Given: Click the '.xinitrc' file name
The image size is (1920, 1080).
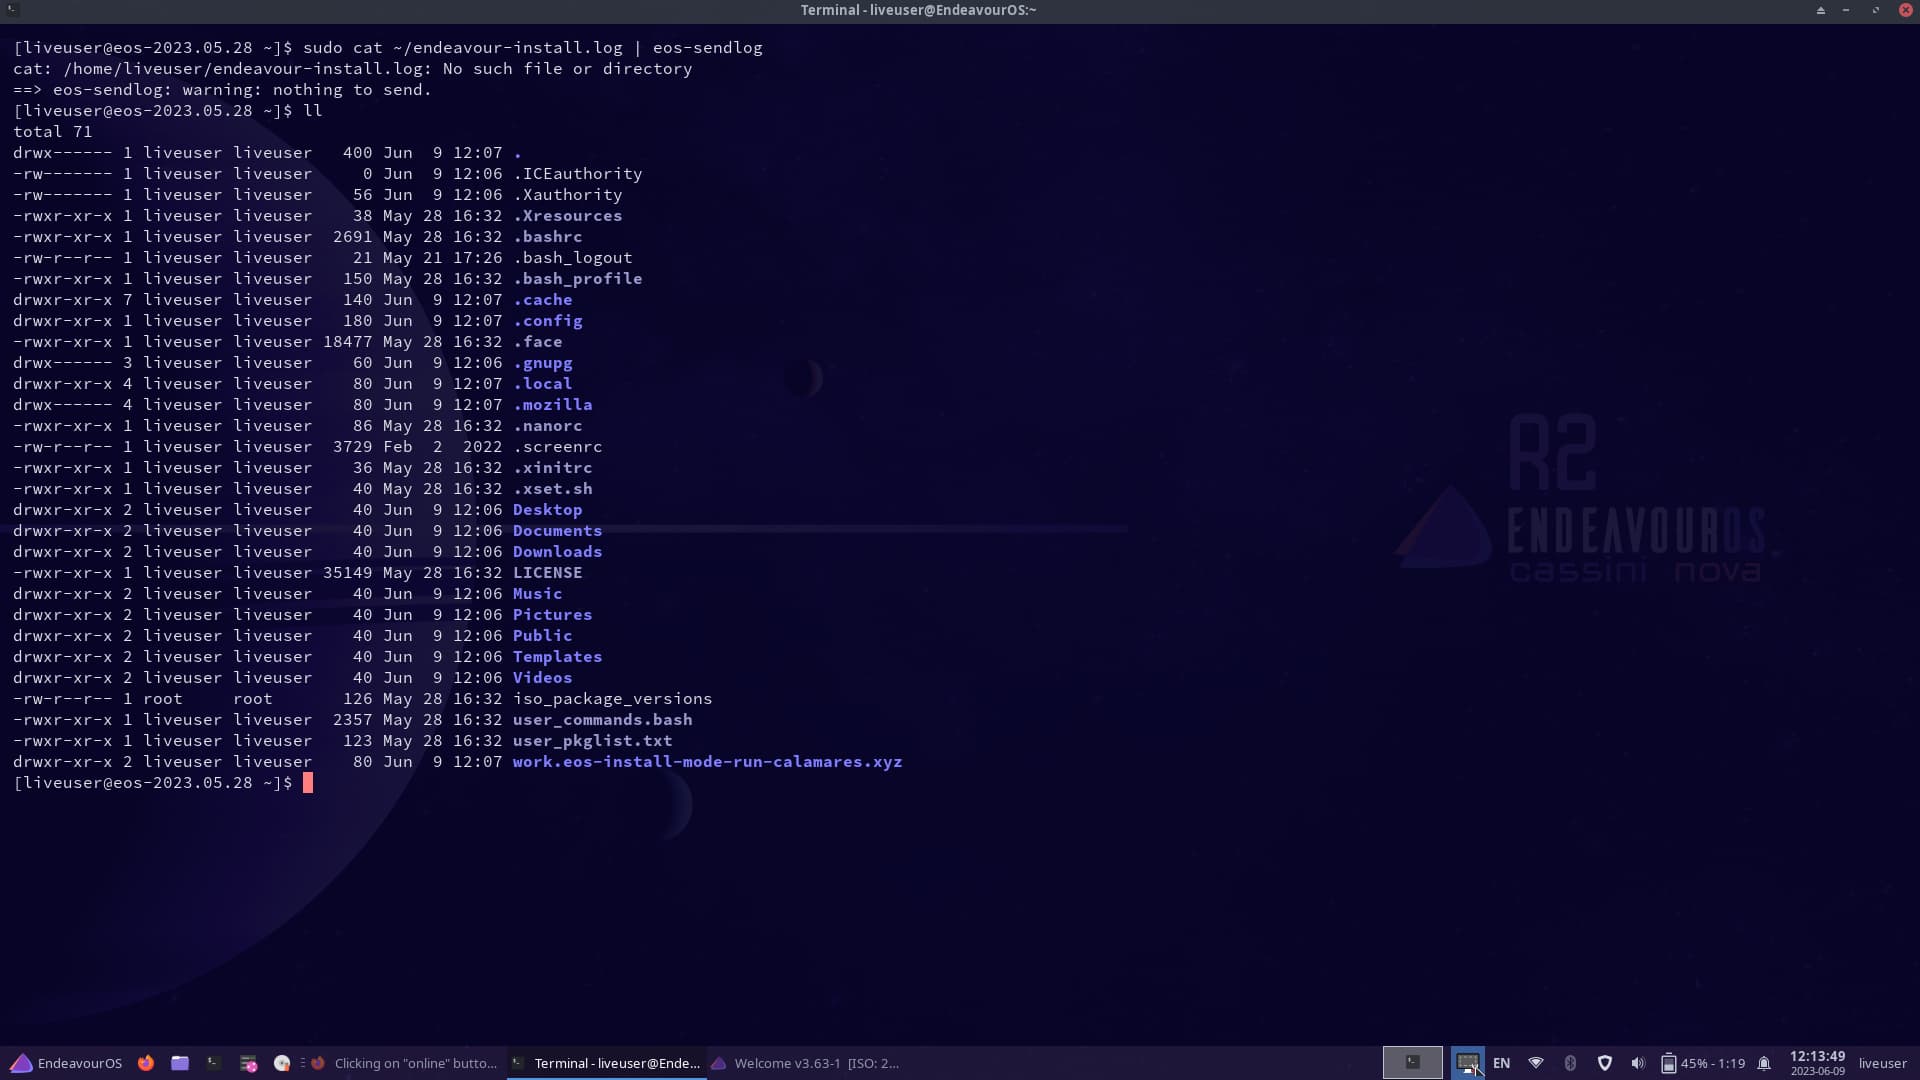Looking at the screenshot, I should pos(552,467).
